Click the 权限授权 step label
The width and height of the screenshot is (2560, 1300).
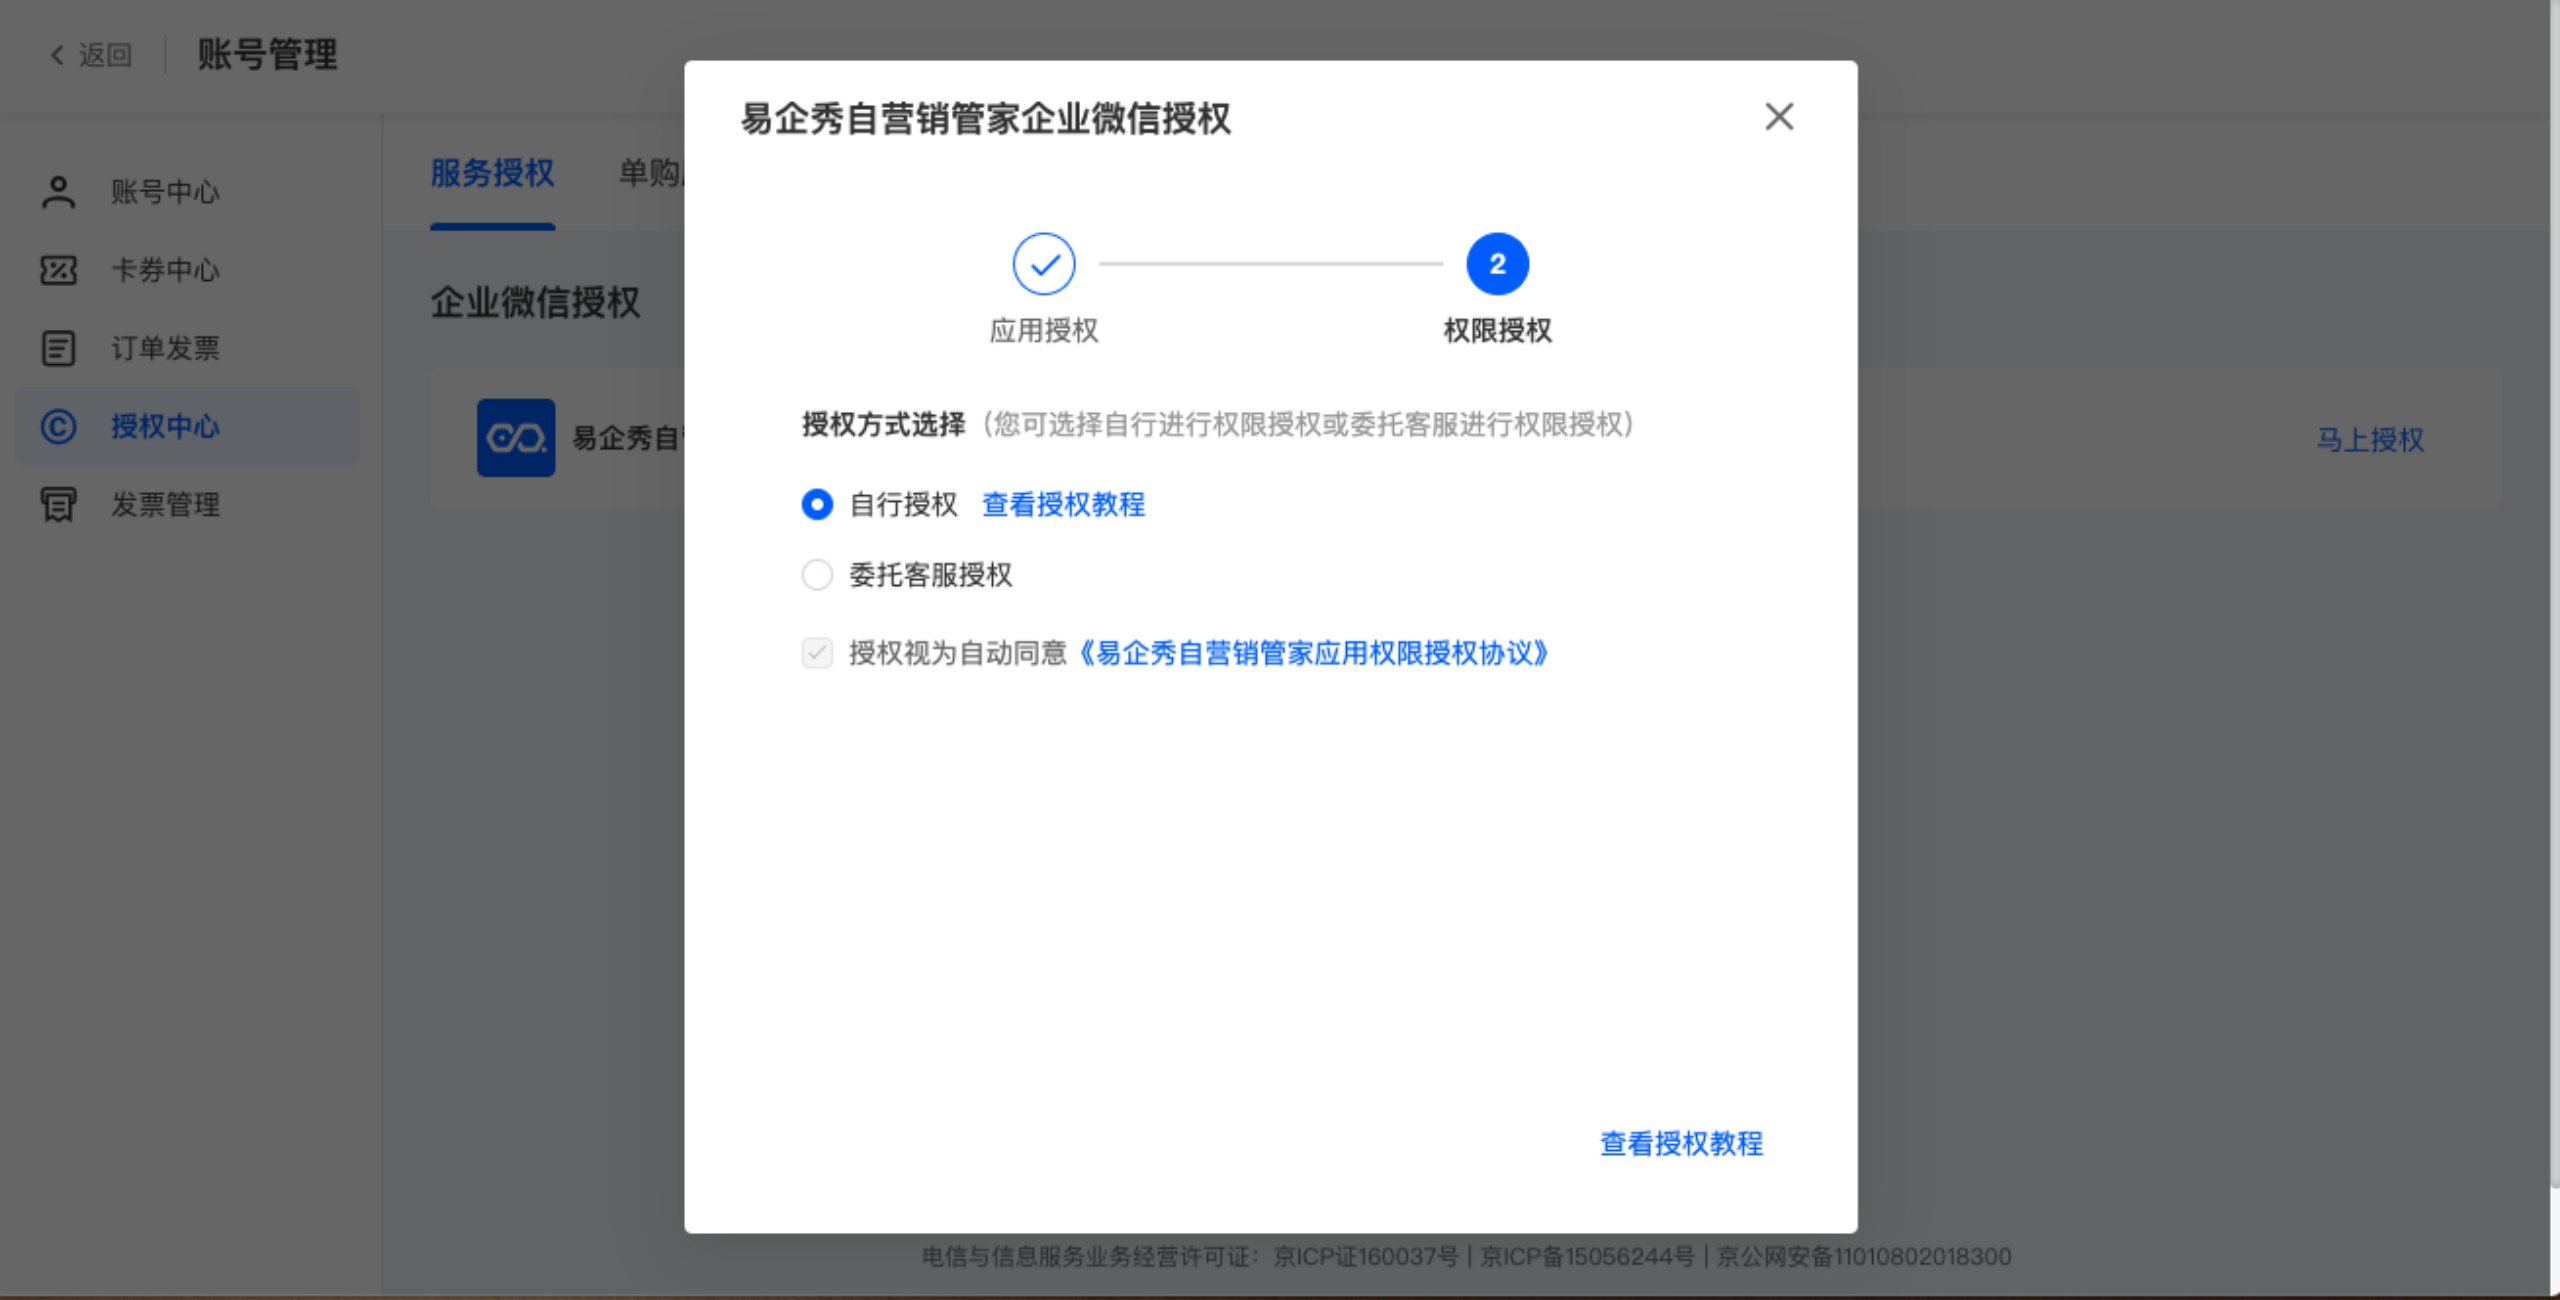[1497, 330]
